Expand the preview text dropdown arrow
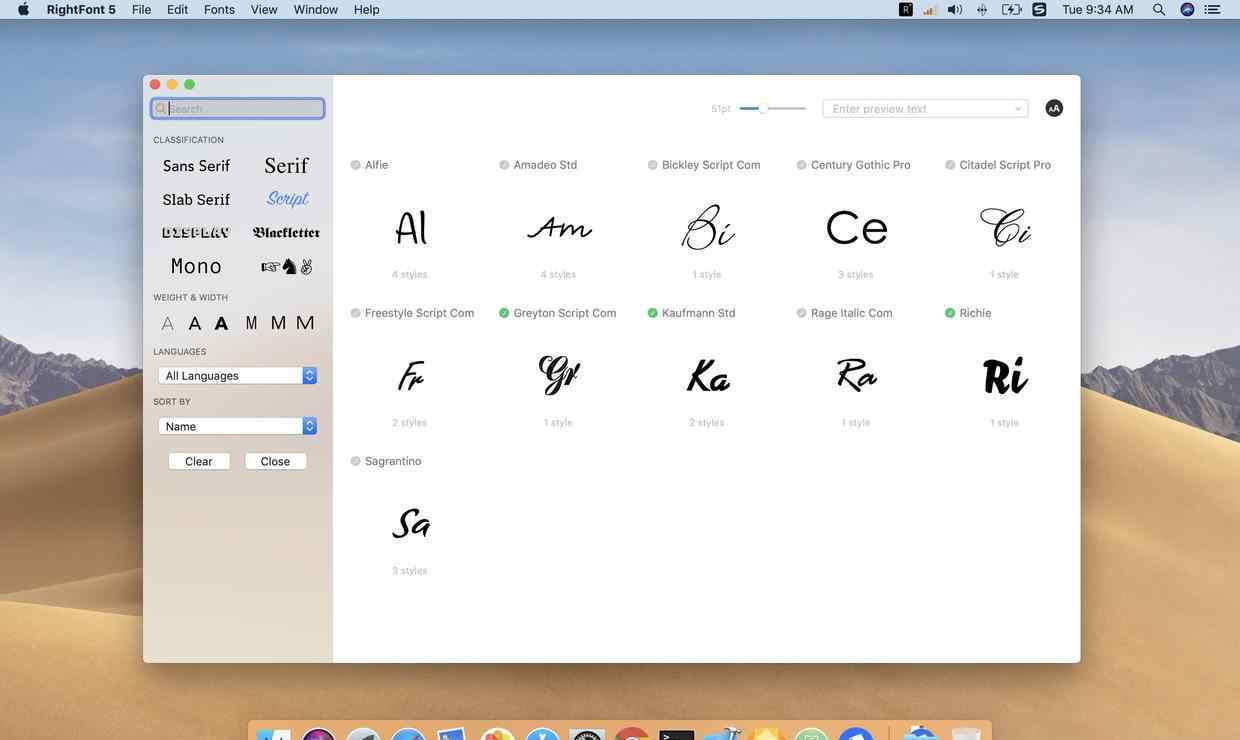 (x=1018, y=109)
